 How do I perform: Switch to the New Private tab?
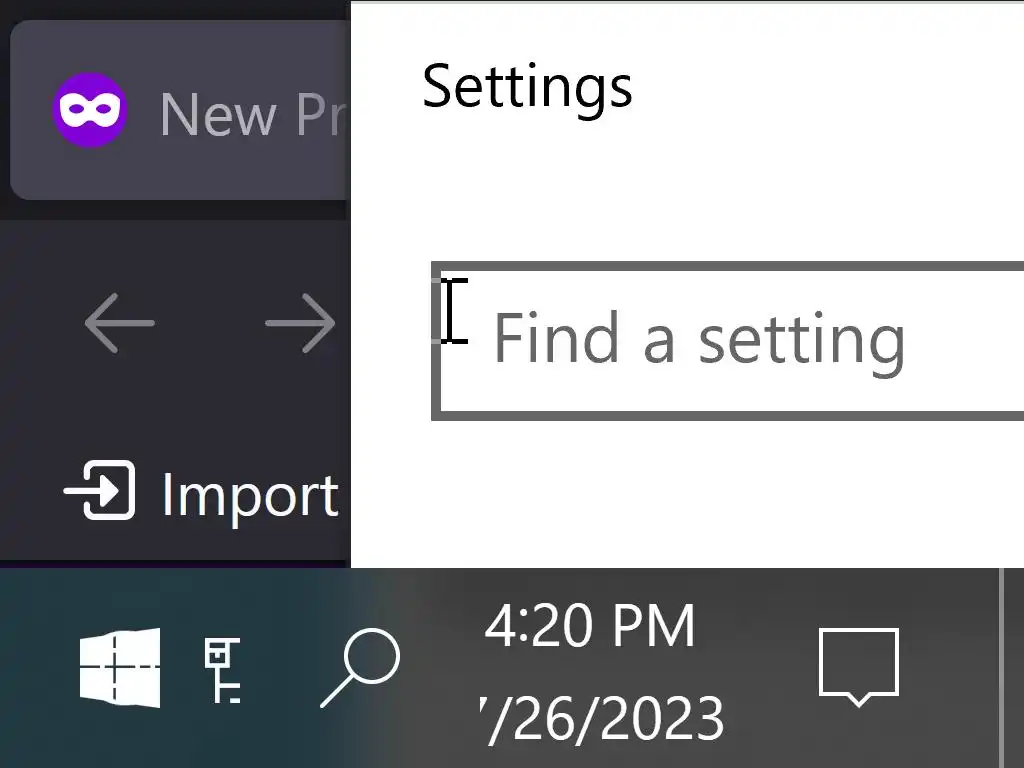pyautogui.click(x=240, y=113)
